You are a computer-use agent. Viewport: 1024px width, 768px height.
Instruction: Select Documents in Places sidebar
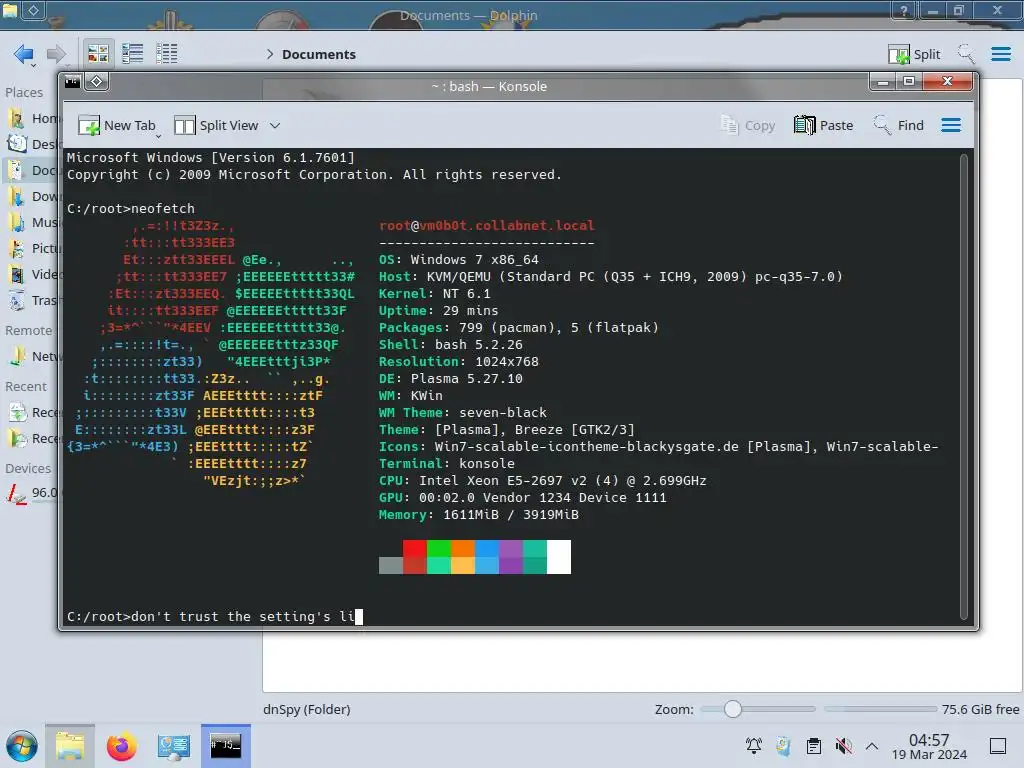pyautogui.click(x=33, y=170)
